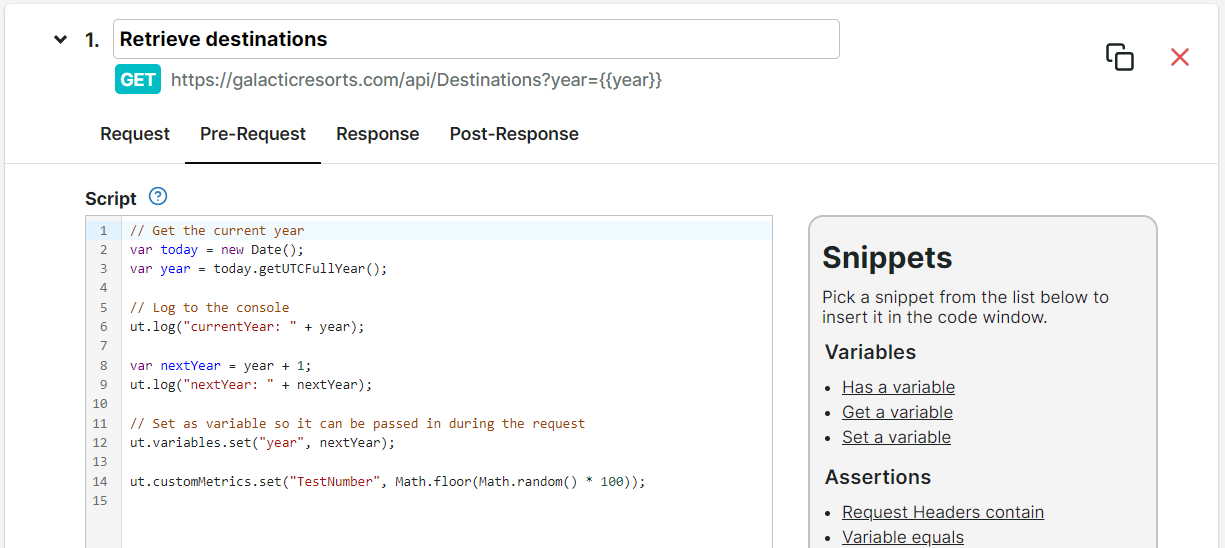
Task: Click the var nextYear = year + 1 line
Action: click(221, 365)
